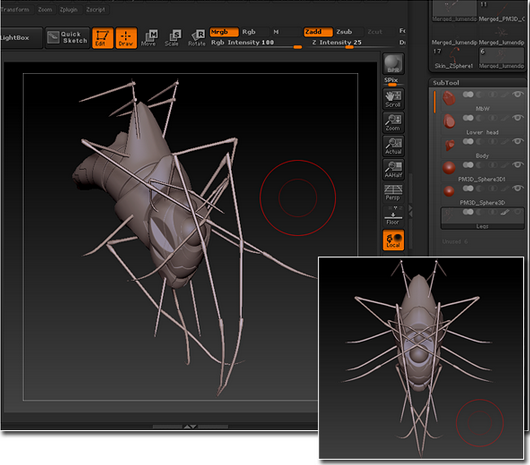The image size is (530, 465).
Task: Expand the tray divider arrows at bottom
Action: point(190,427)
